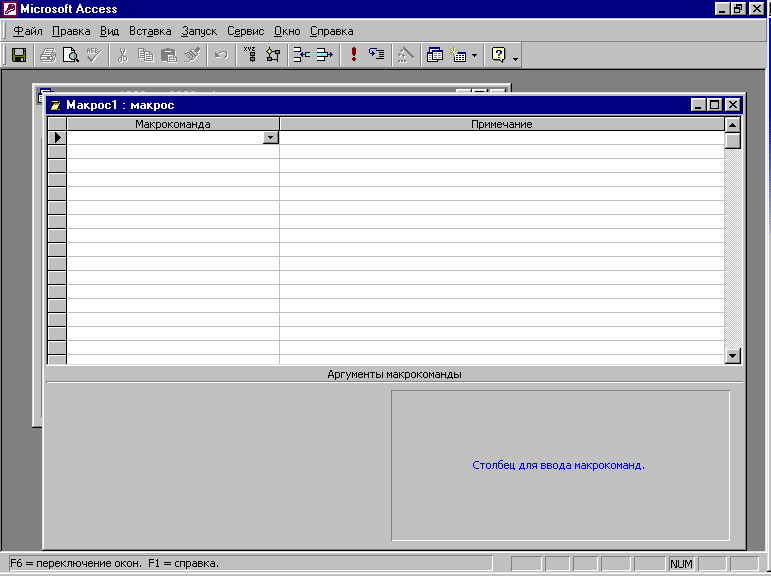The height and width of the screenshot is (576, 771).
Task: Maximize the Макрос1 macro window
Action: tap(715, 105)
